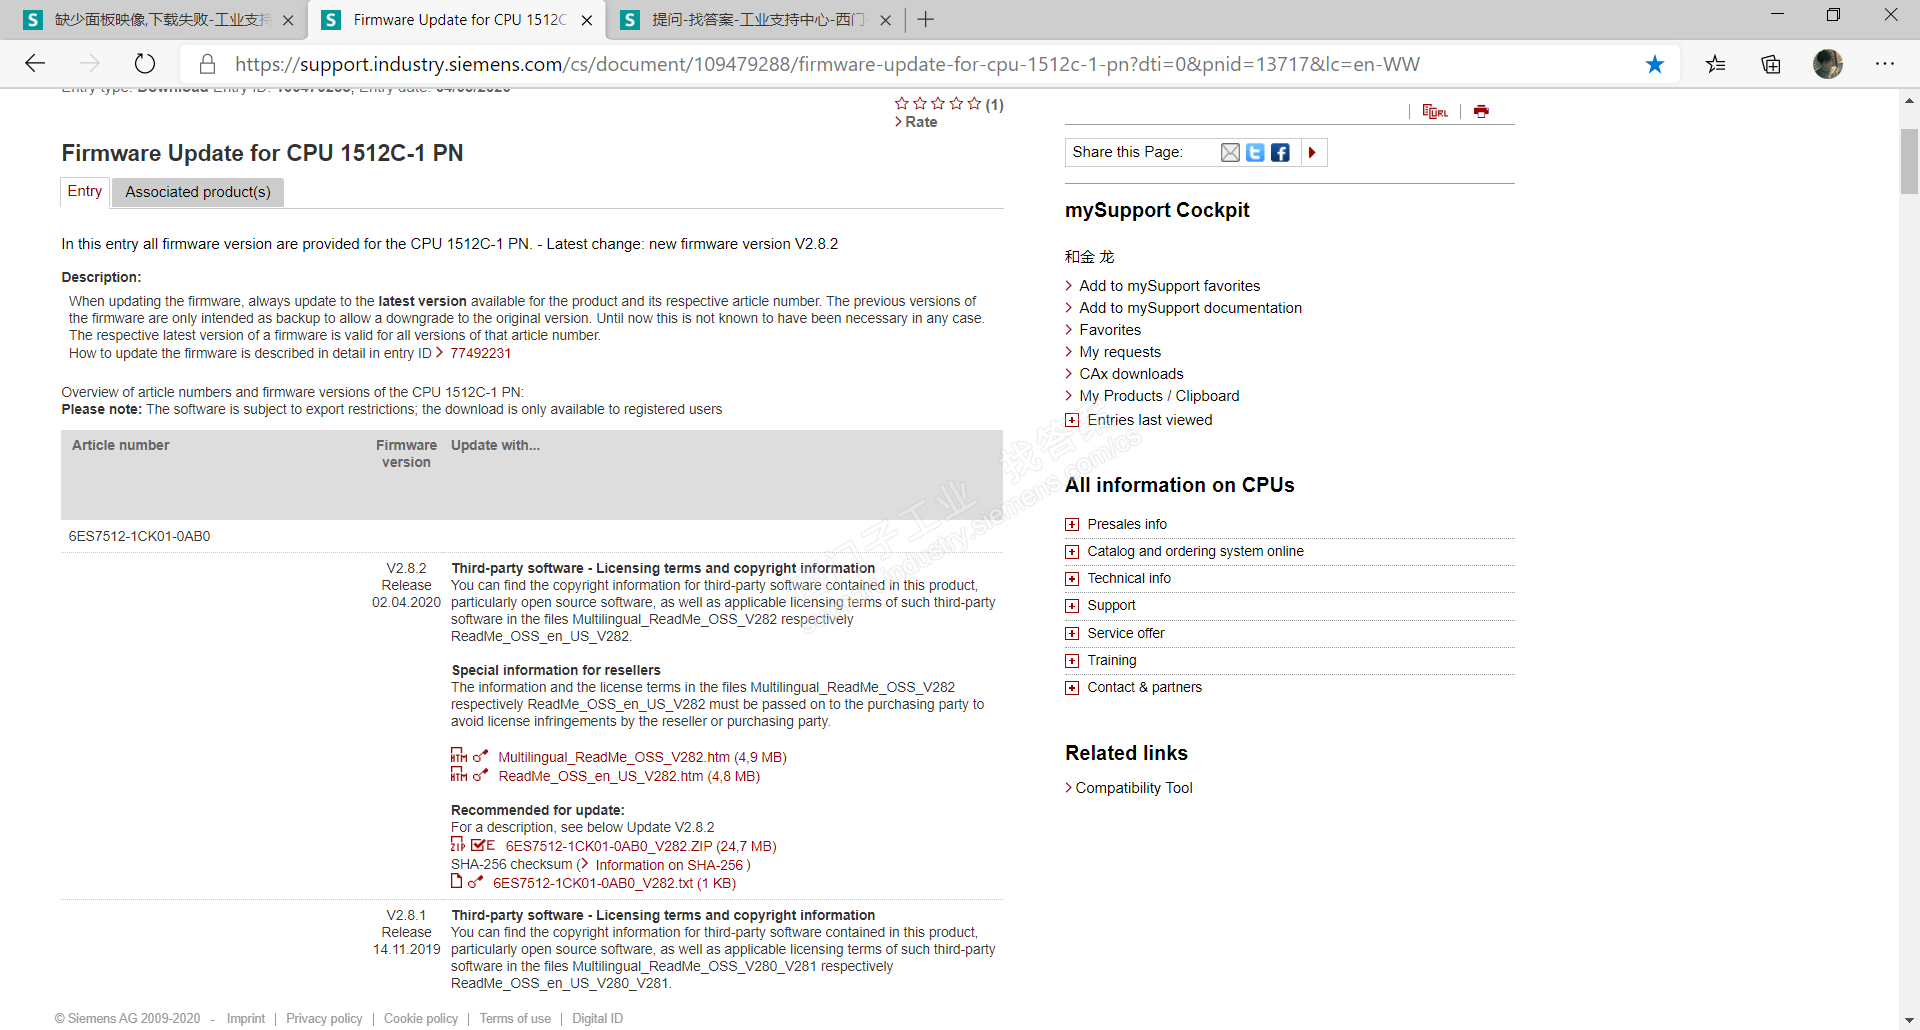Click the document icon before 6ES7512-1CK01-0AB0_V282.txt
The width and height of the screenshot is (1920, 1030).
coord(457,882)
